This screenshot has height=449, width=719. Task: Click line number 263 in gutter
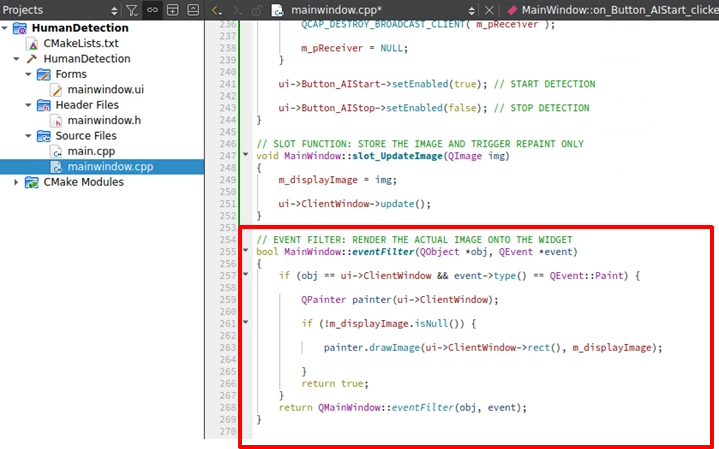228,348
